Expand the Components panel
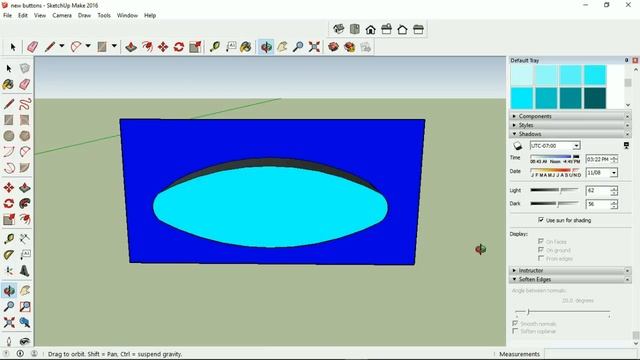The height and width of the screenshot is (360, 640). point(570,116)
